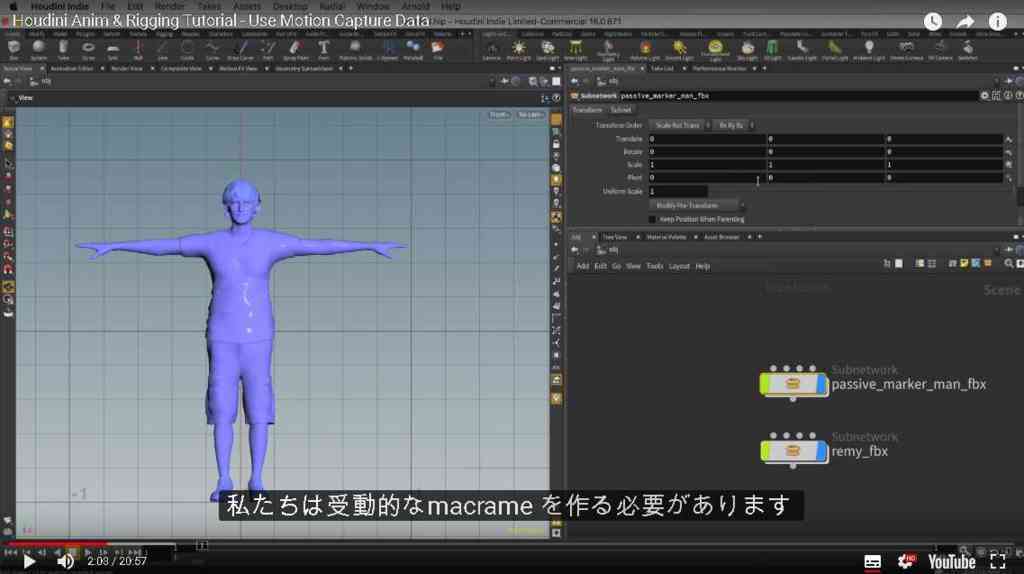This screenshot has width=1024, height=574.
Task: Toggle YouTube subtitles button
Action: coord(872,562)
